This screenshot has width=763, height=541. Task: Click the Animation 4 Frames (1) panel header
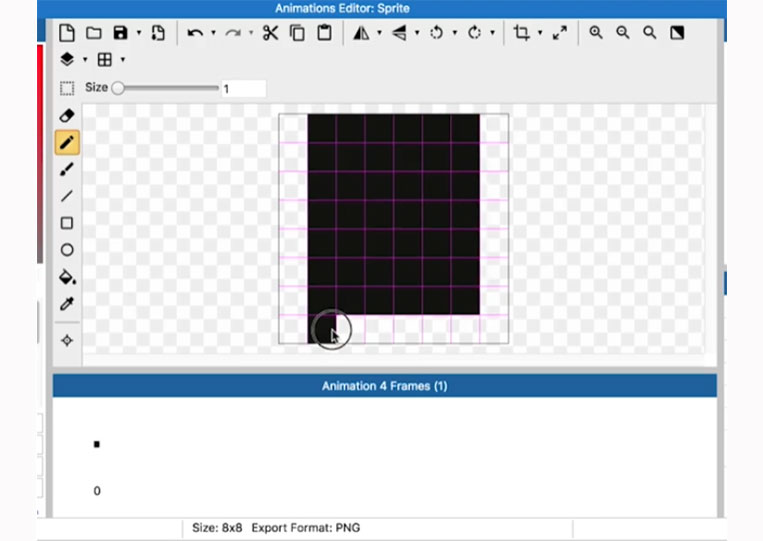(384, 386)
